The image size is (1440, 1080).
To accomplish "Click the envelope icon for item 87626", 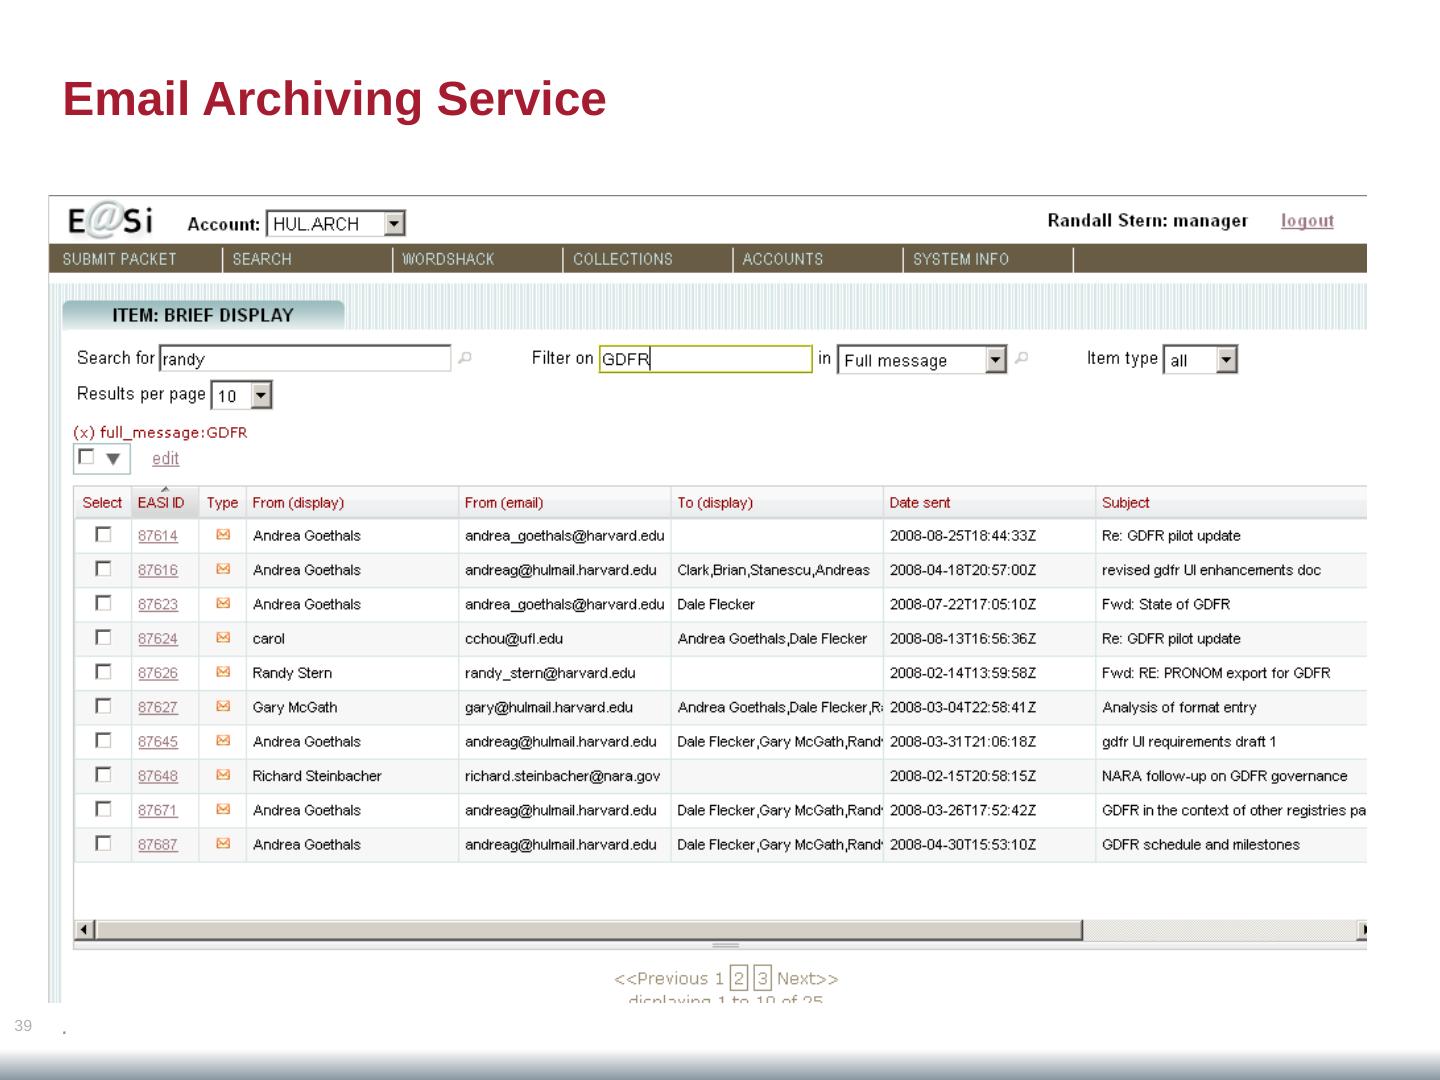I will click(x=223, y=672).
